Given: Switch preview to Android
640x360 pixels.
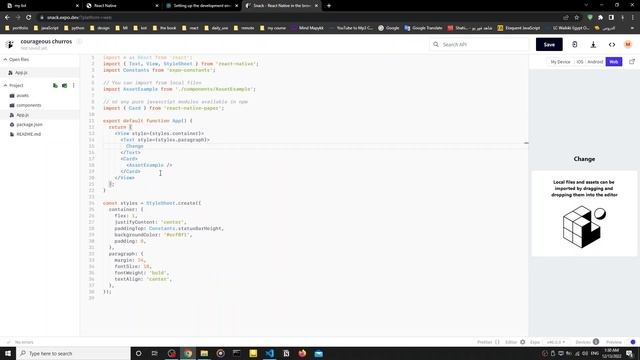Looking at the screenshot, I should (x=595, y=62).
